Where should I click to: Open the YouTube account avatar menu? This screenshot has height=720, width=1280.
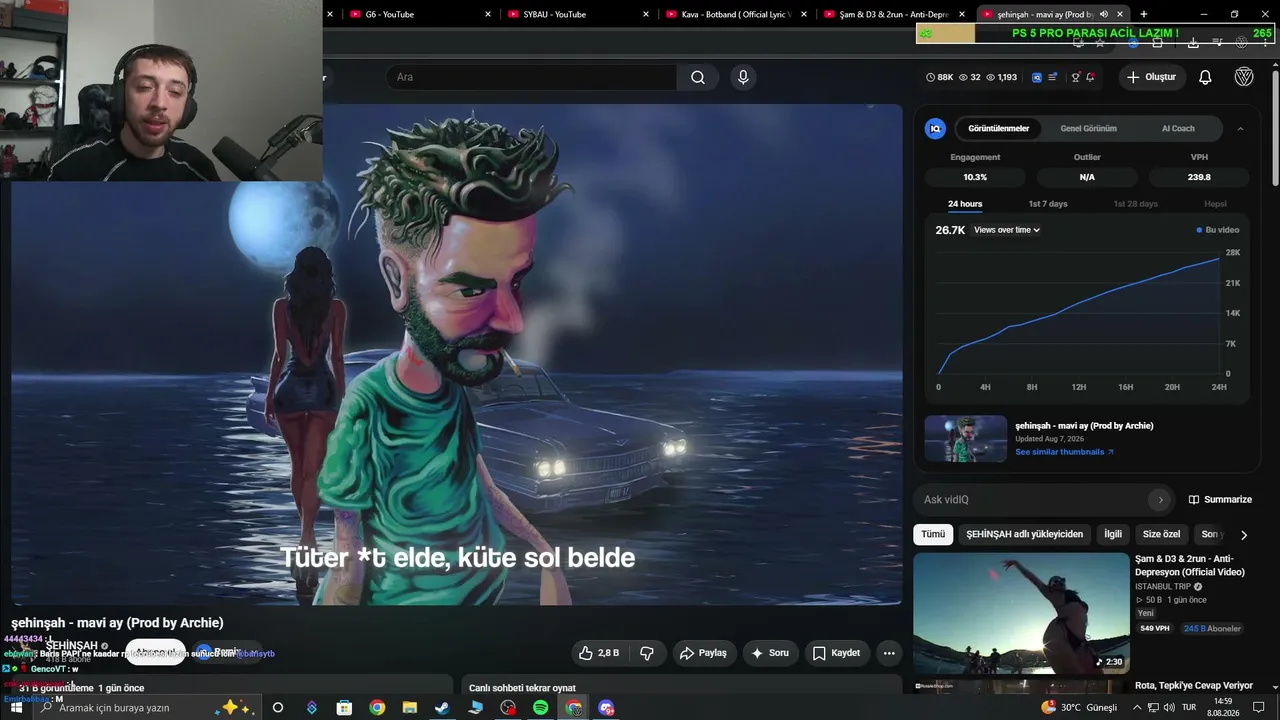point(1244,77)
